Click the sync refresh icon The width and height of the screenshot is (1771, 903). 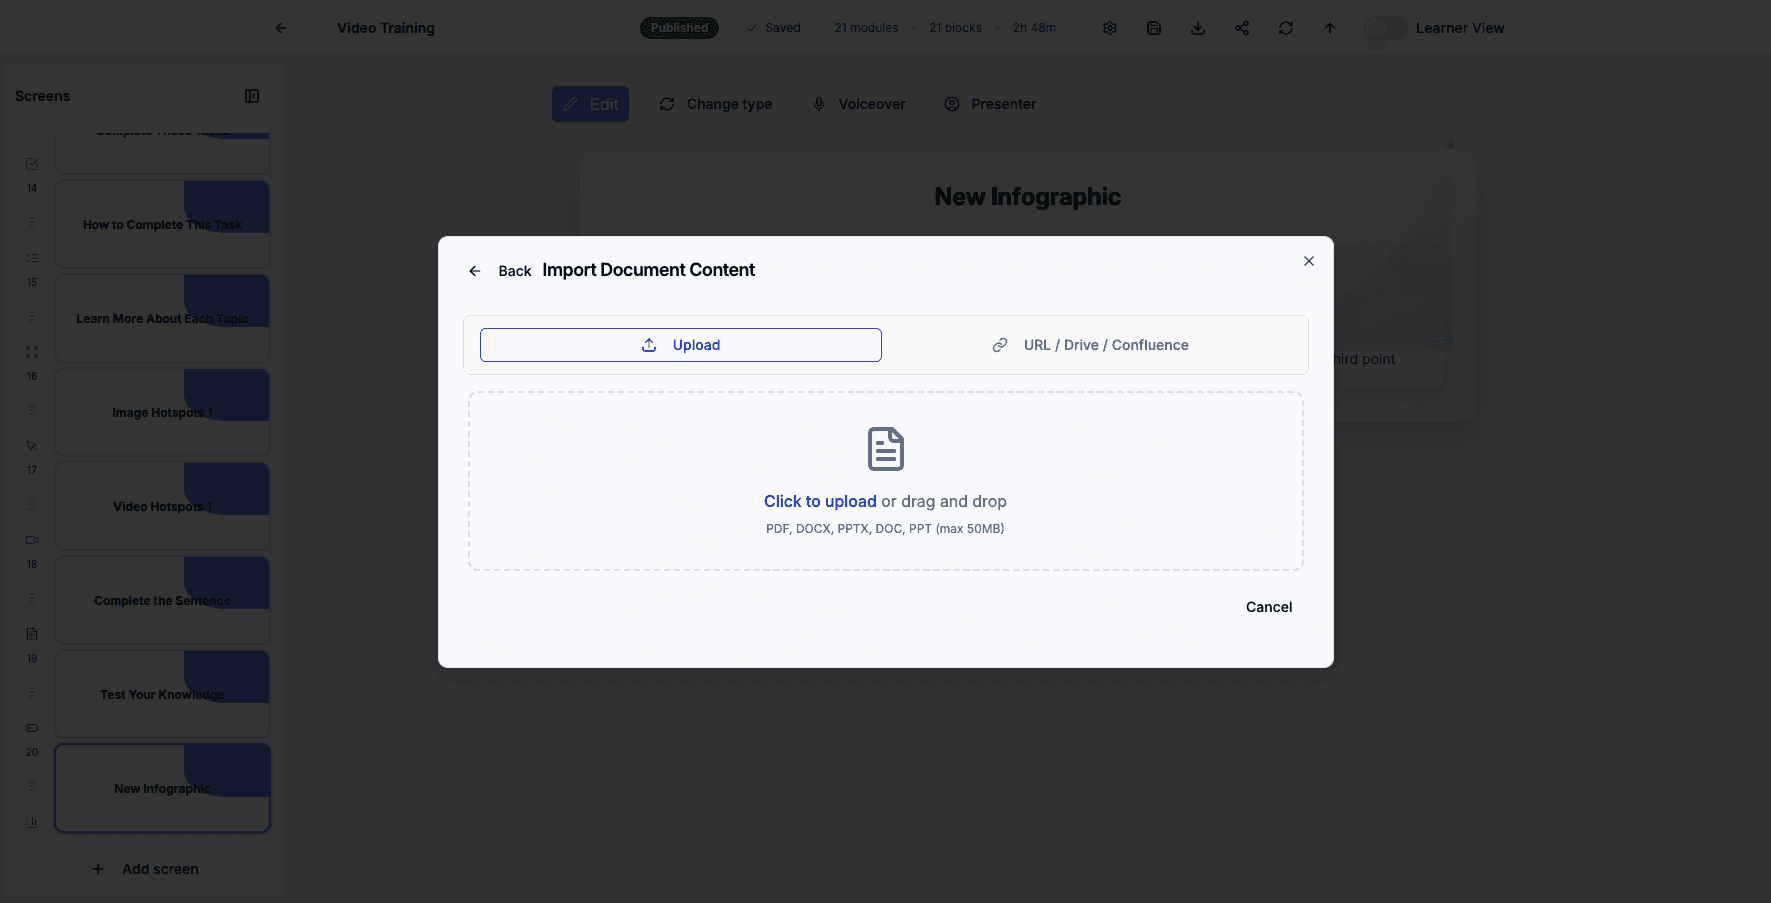pyautogui.click(x=1285, y=27)
